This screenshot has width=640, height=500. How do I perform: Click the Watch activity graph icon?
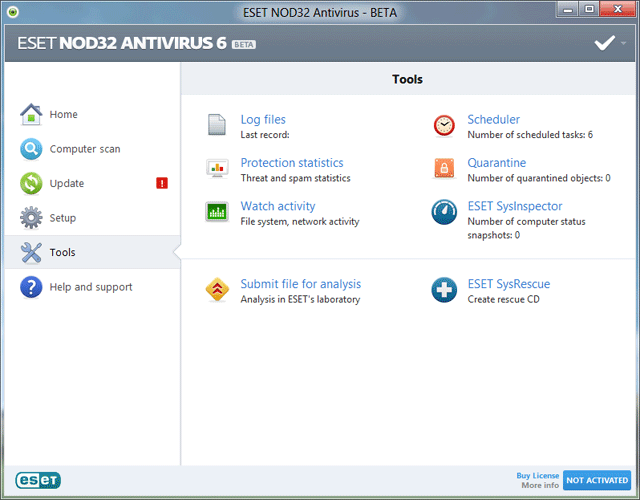pos(217,212)
